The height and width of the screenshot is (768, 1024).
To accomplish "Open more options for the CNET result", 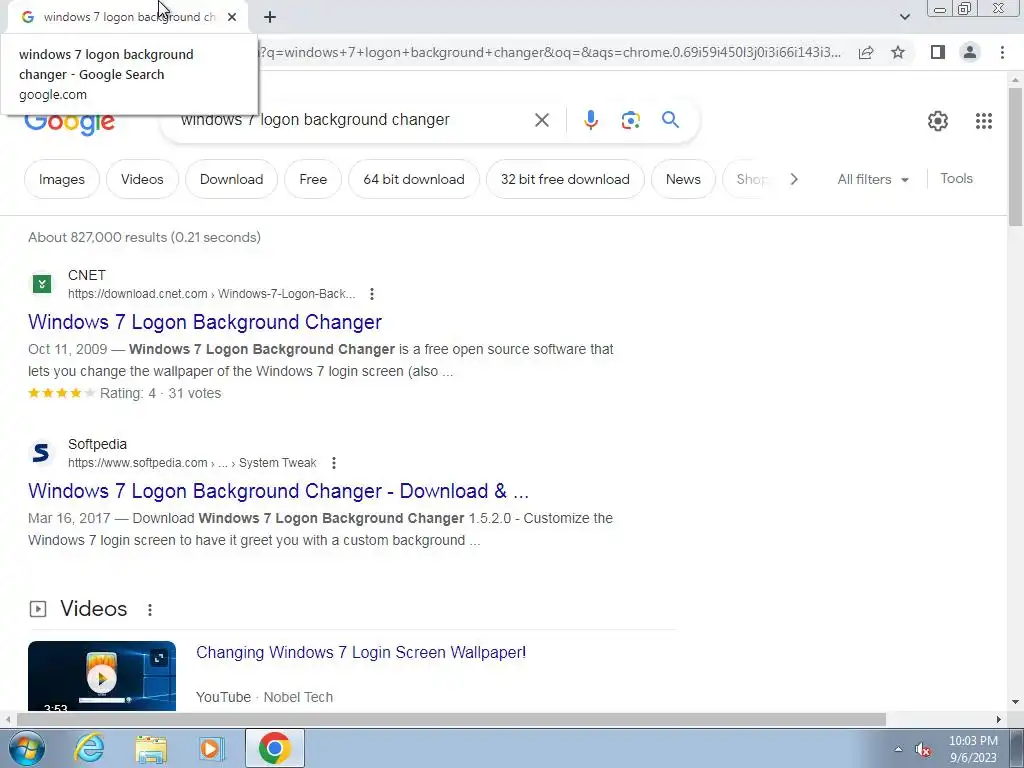I will click(x=372, y=294).
